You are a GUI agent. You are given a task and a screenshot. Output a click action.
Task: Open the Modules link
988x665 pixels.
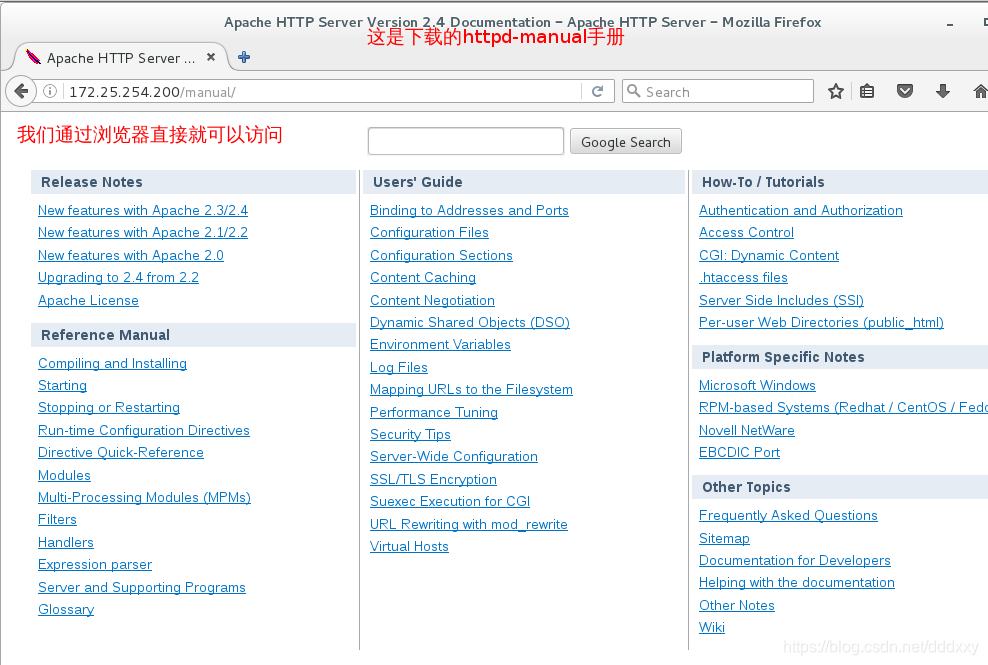click(x=64, y=475)
